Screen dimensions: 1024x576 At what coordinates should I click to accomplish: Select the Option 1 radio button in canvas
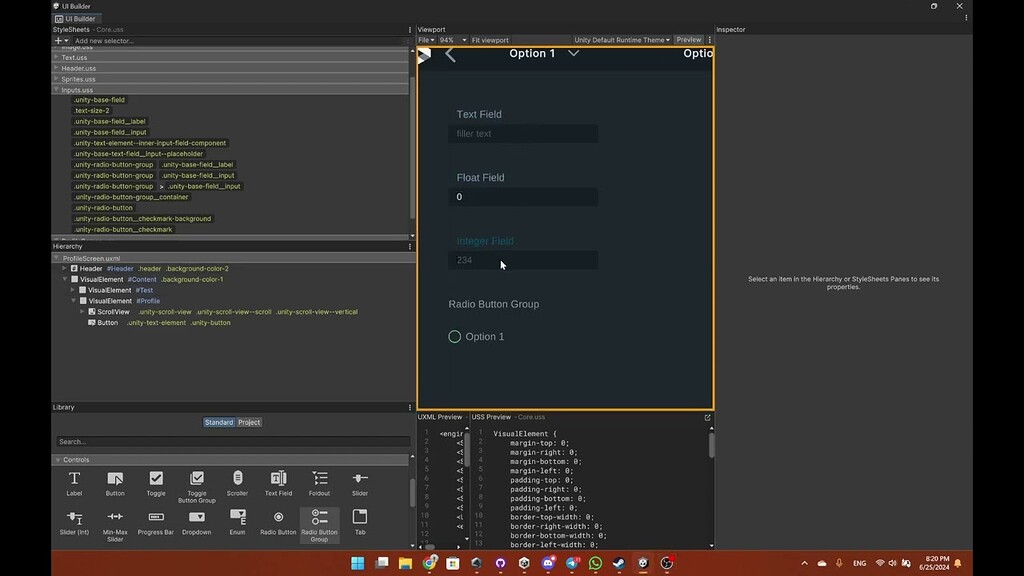(455, 337)
